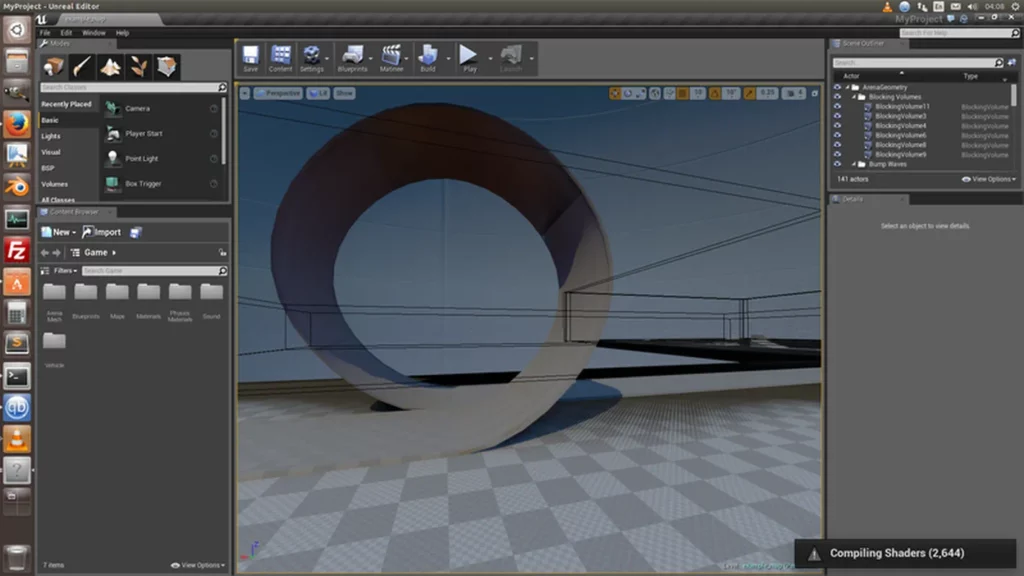Click the Save toolbar icon
Viewport: 1024px width, 576px height.
pyautogui.click(x=250, y=56)
